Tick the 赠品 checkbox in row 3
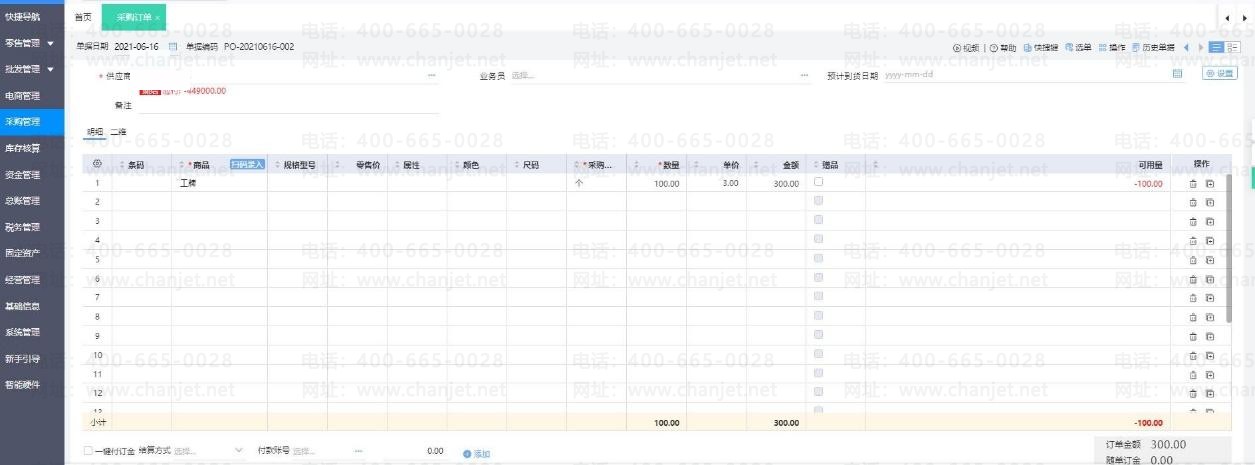The width and height of the screenshot is (1255, 465). click(x=819, y=220)
